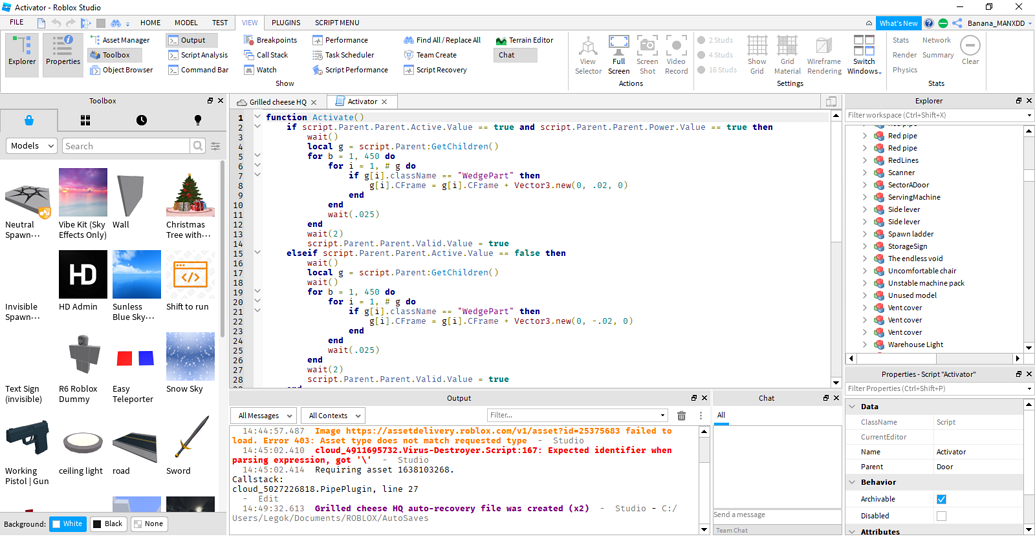Open Script Performance
Image resolution: width=1035 pixels, height=540 pixels.
point(351,69)
